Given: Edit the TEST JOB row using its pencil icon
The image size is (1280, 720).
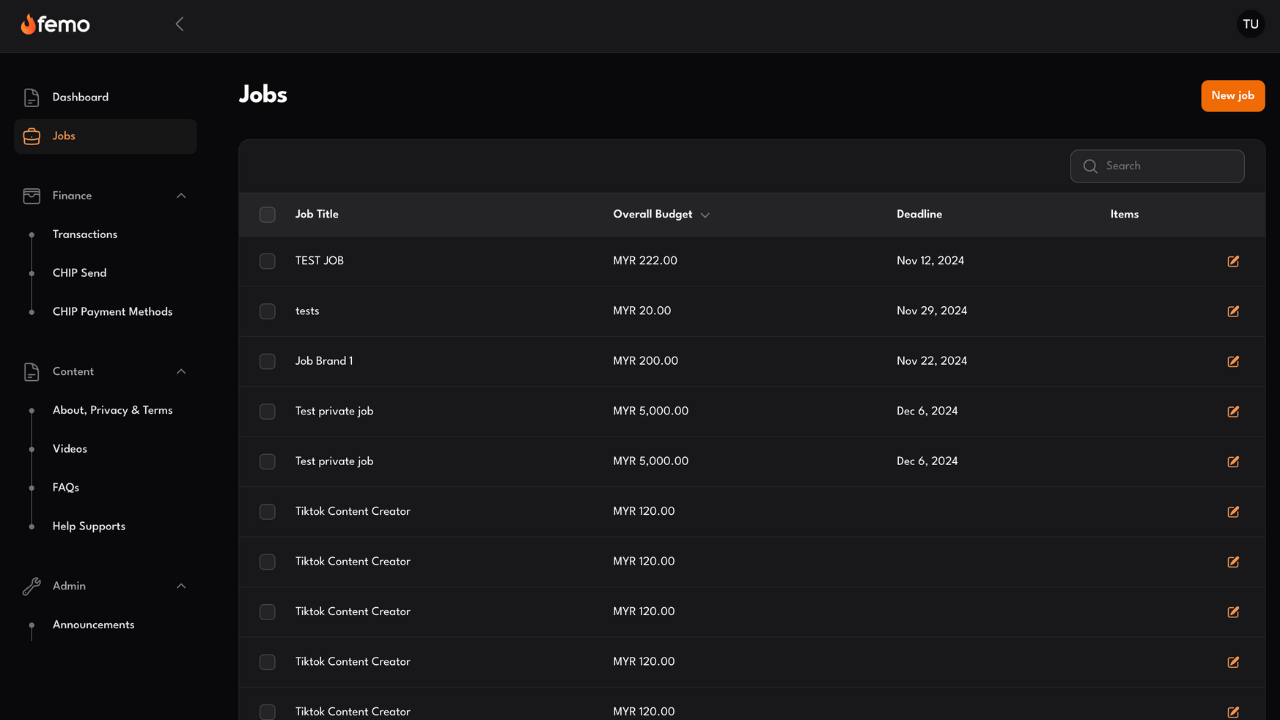Looking at the screenshot, I should (1232, 261).
